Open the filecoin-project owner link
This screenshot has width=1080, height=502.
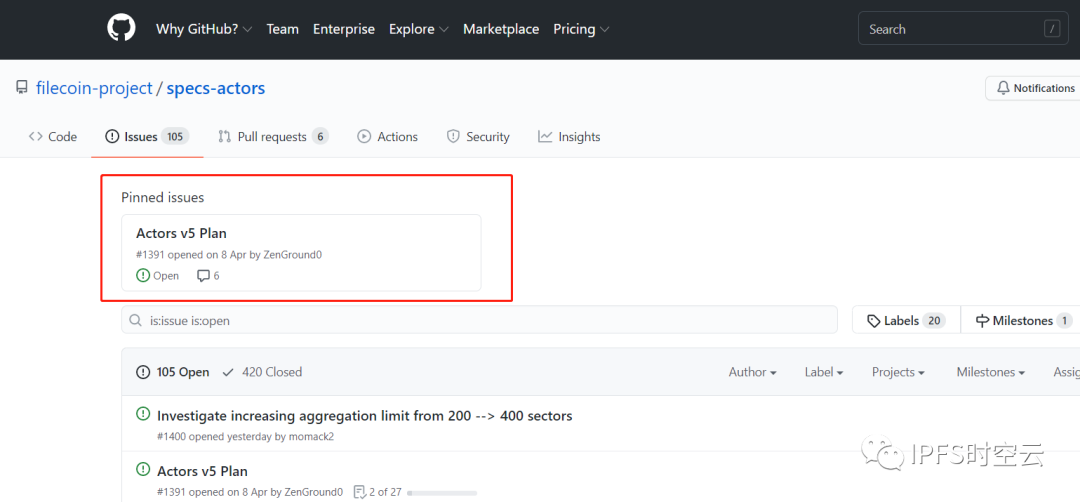[x=94, y=88]
